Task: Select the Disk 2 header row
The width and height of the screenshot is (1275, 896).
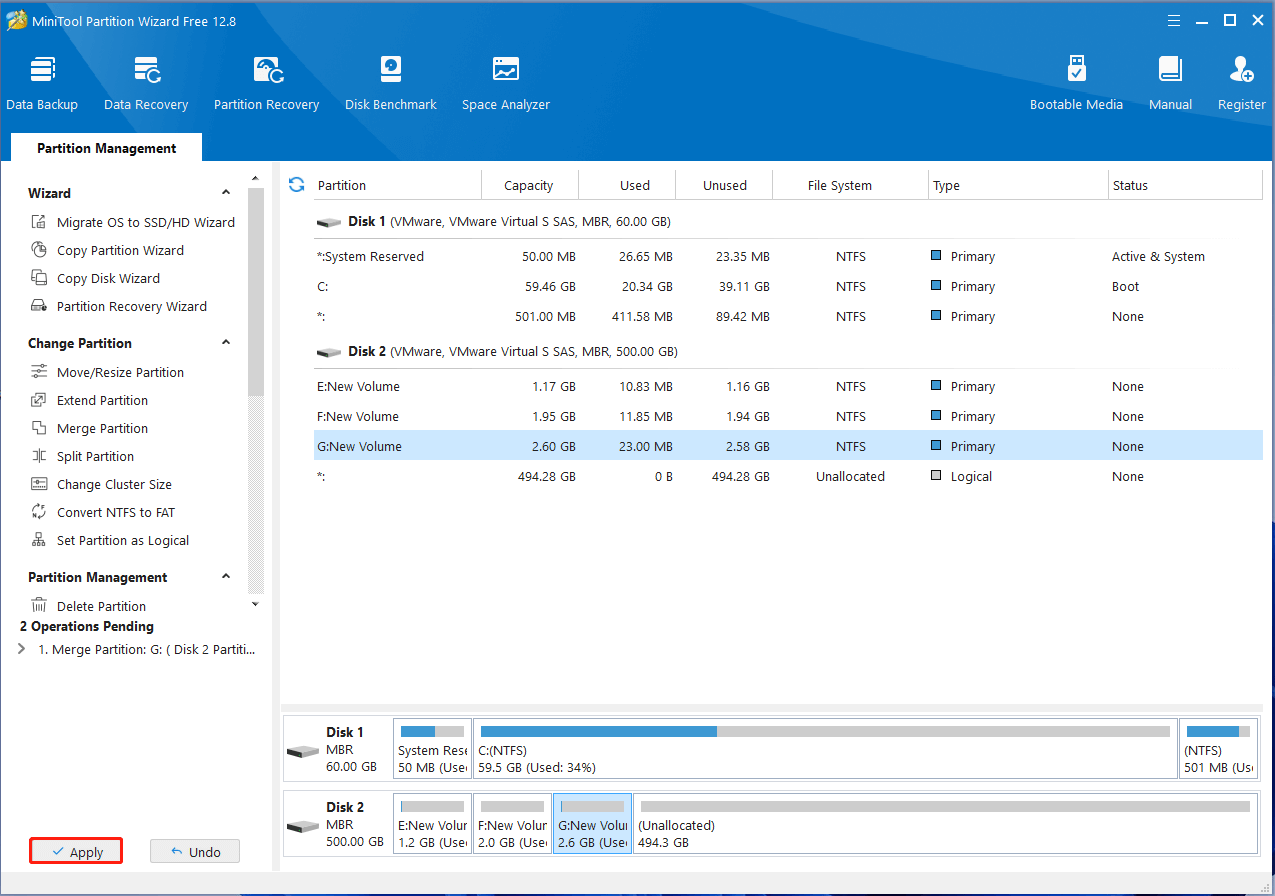Action: pos(788,351)
